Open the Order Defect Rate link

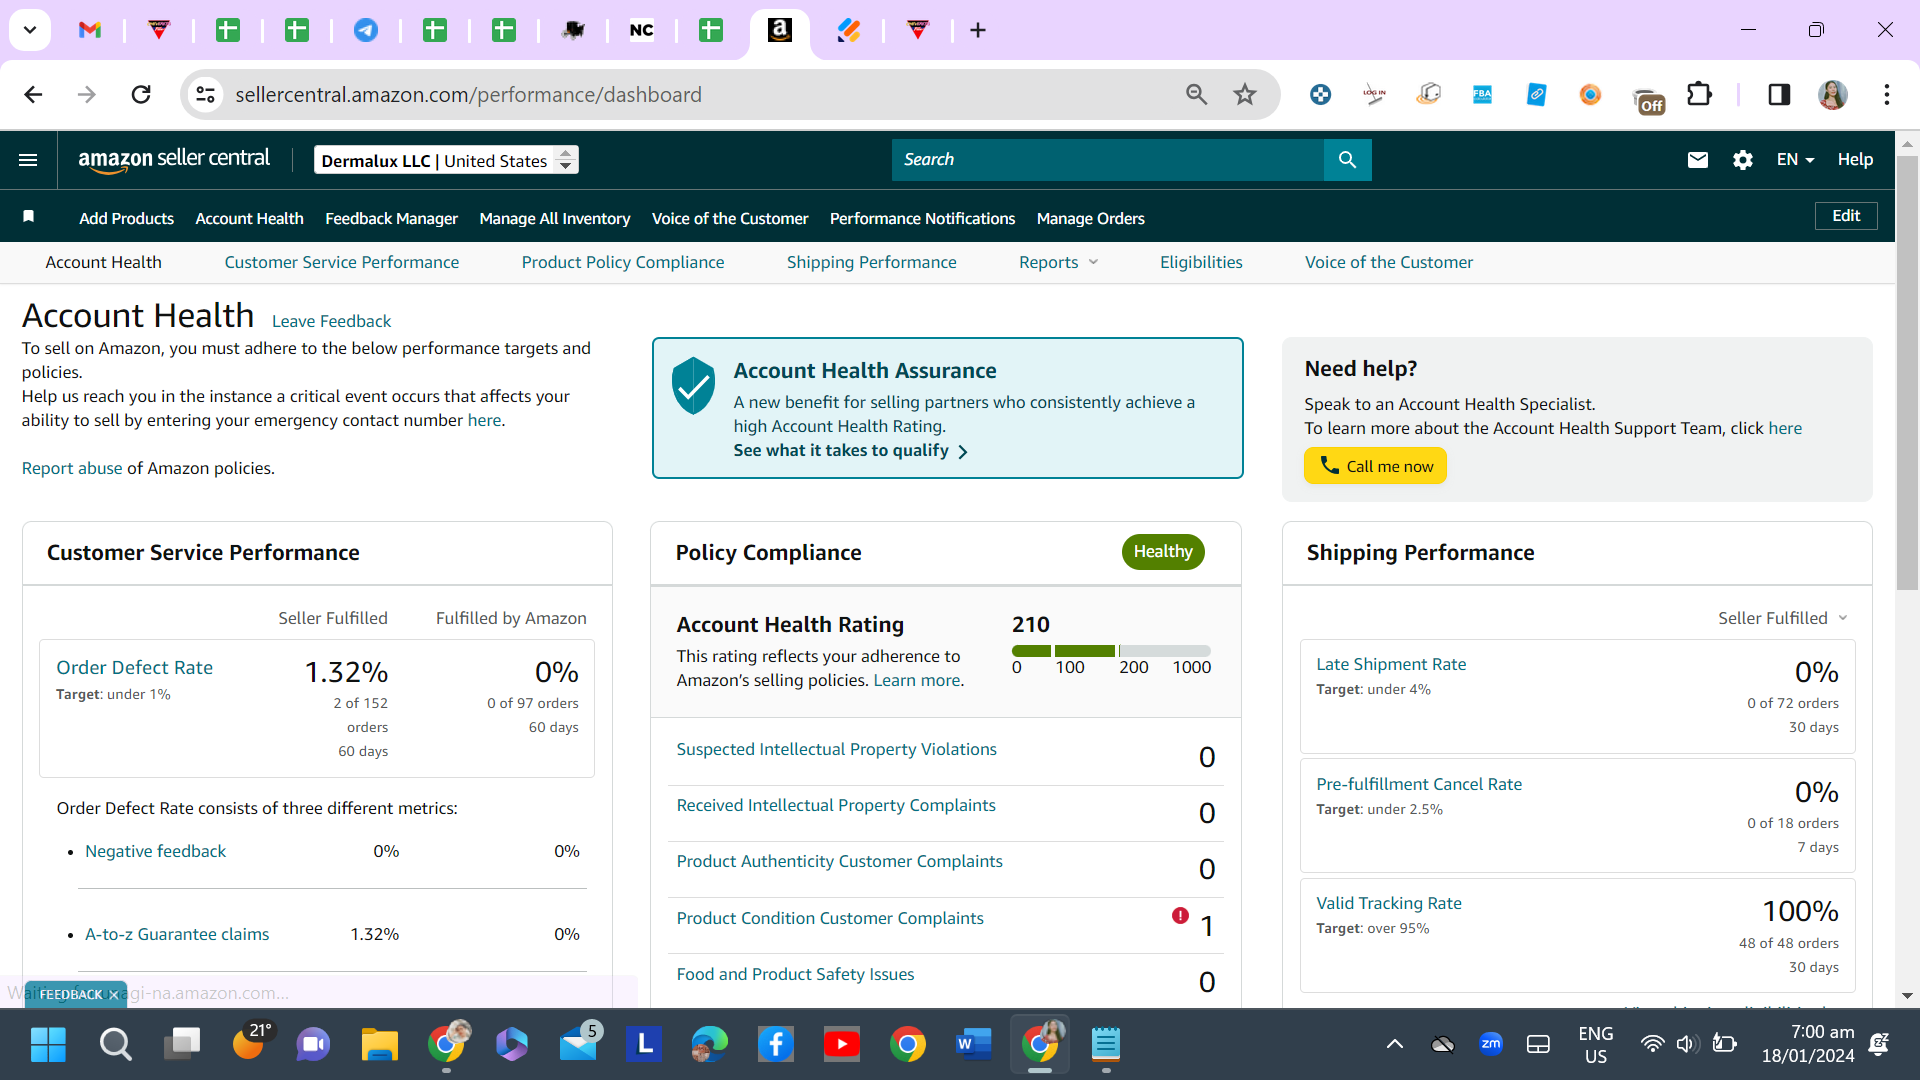(x=134, y=667)
